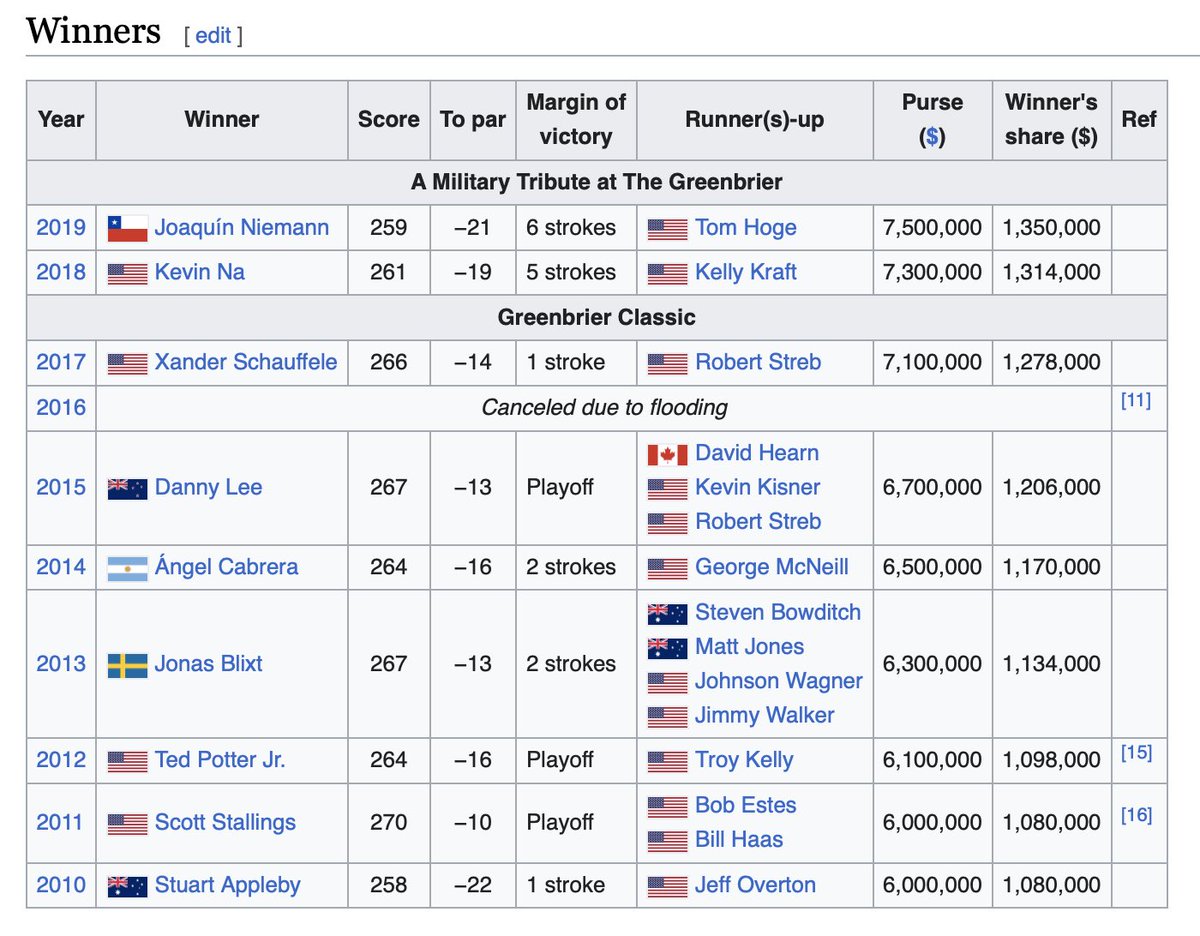Image resolution: width=1200 pixels, height=936 pixels.
Task: Open runner-up Matt Jones link
Action: pos(750,646)
